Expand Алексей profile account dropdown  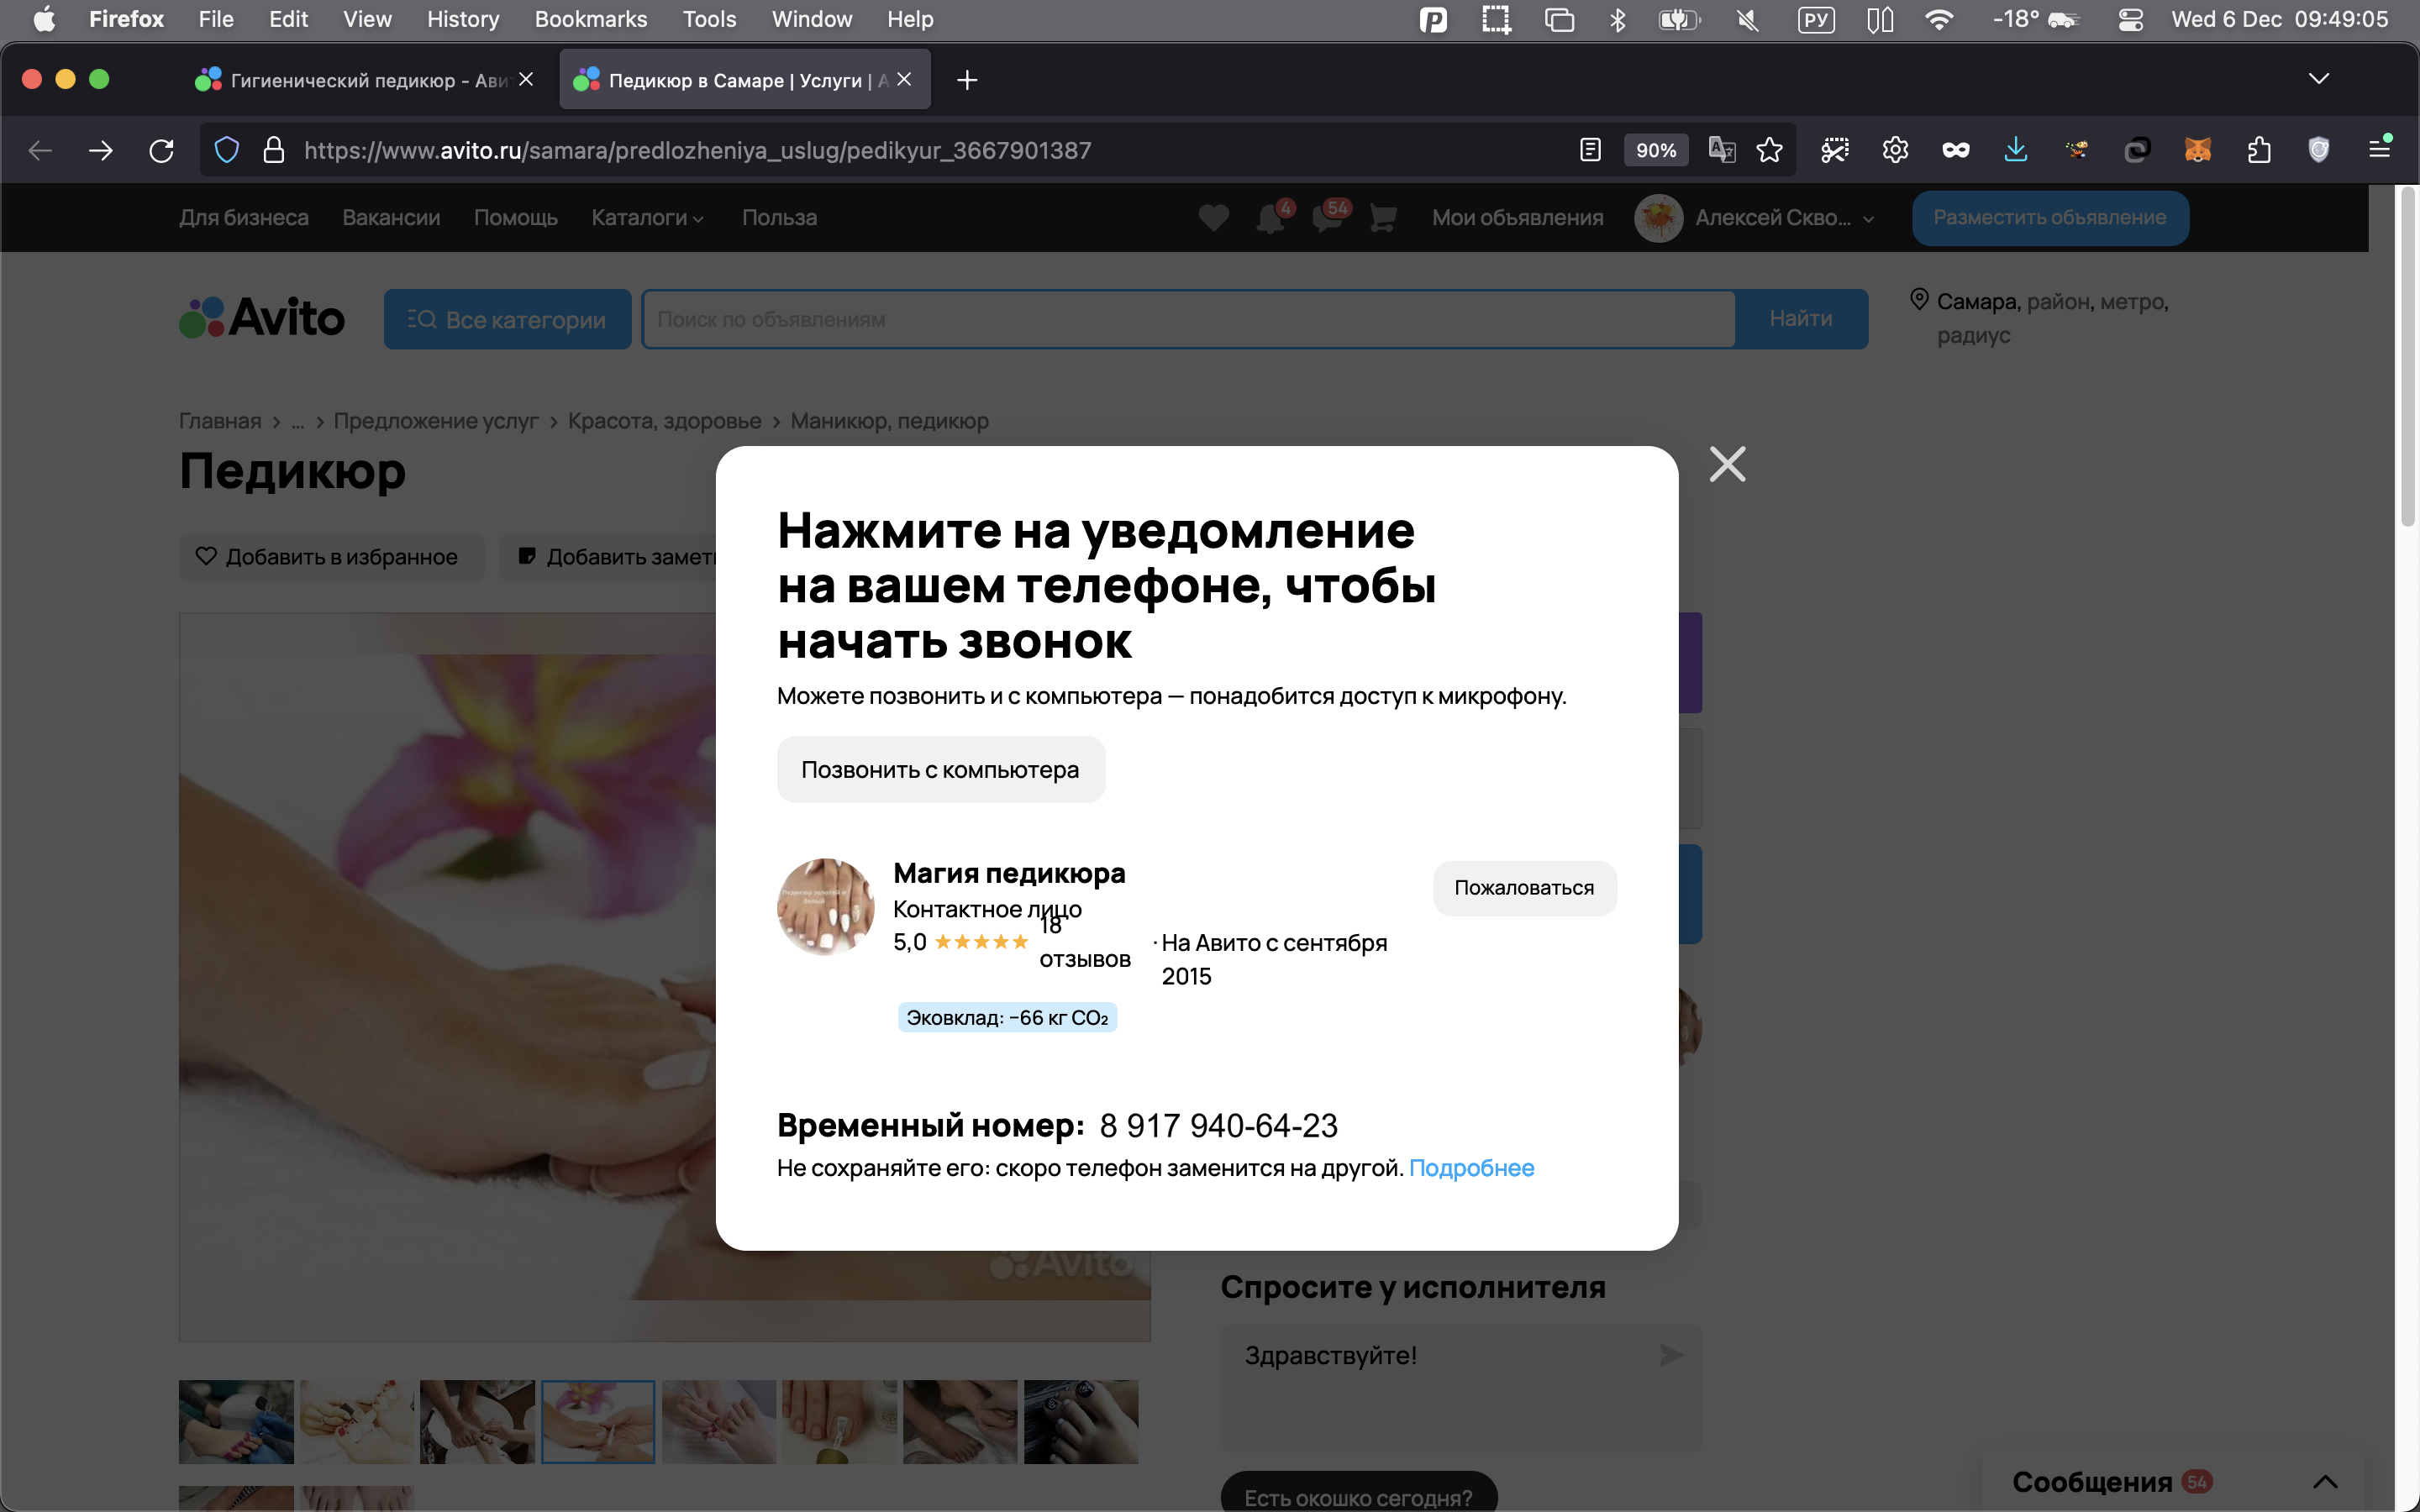pyautogui.click(x=1868, y=219)
